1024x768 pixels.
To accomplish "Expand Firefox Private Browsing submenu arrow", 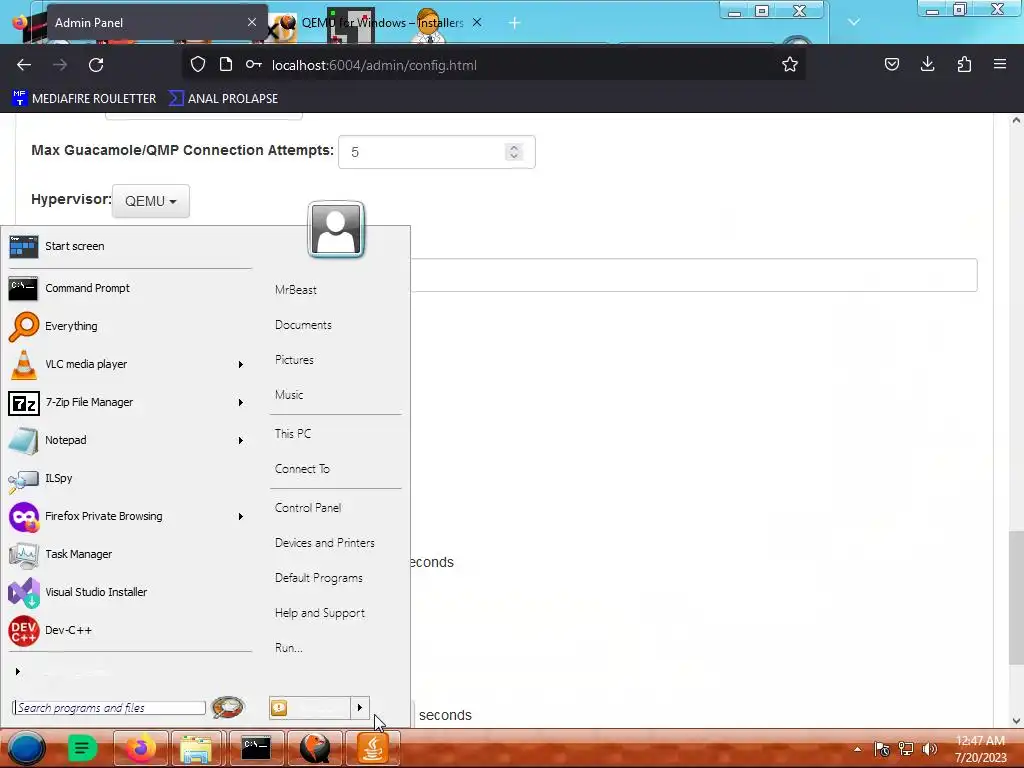I will [x=240, y=517].
